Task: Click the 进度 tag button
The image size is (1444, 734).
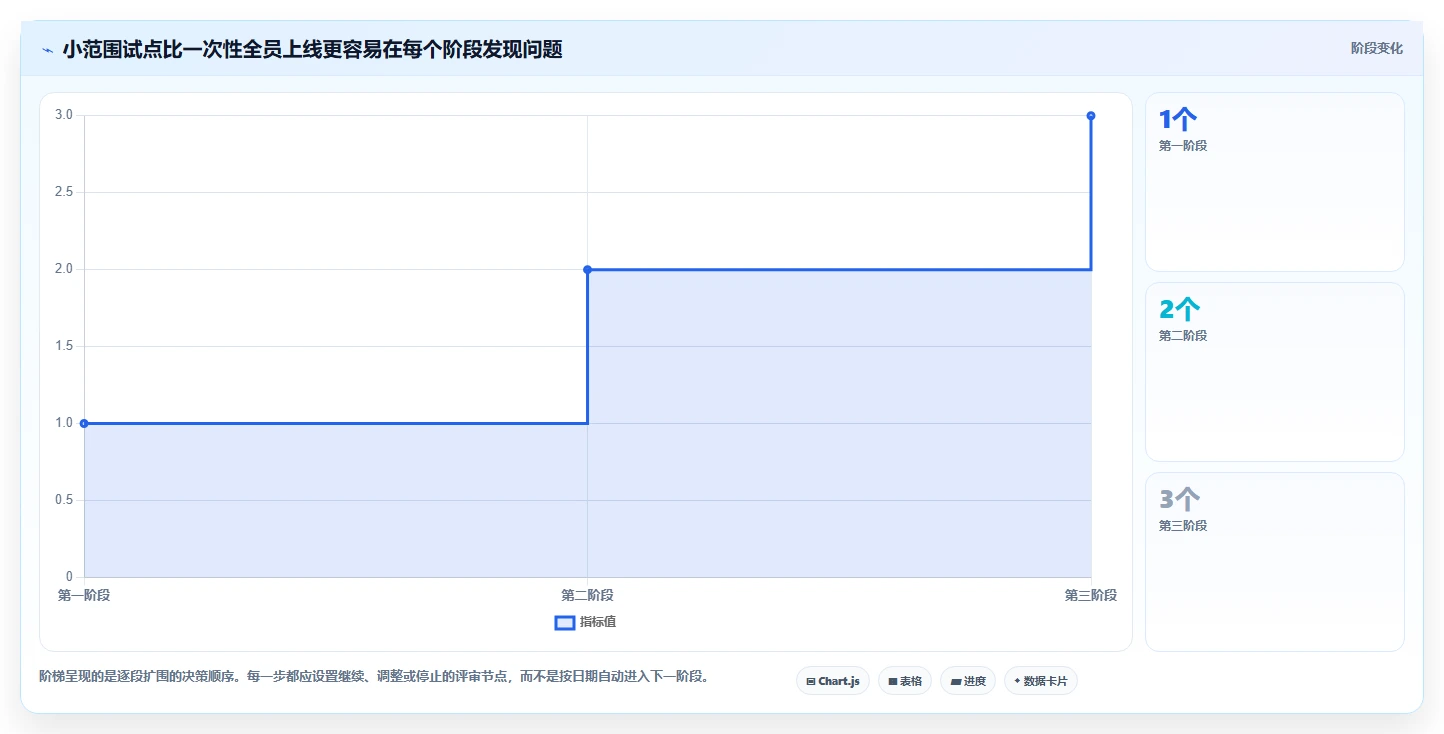Action: click(968, 681)
